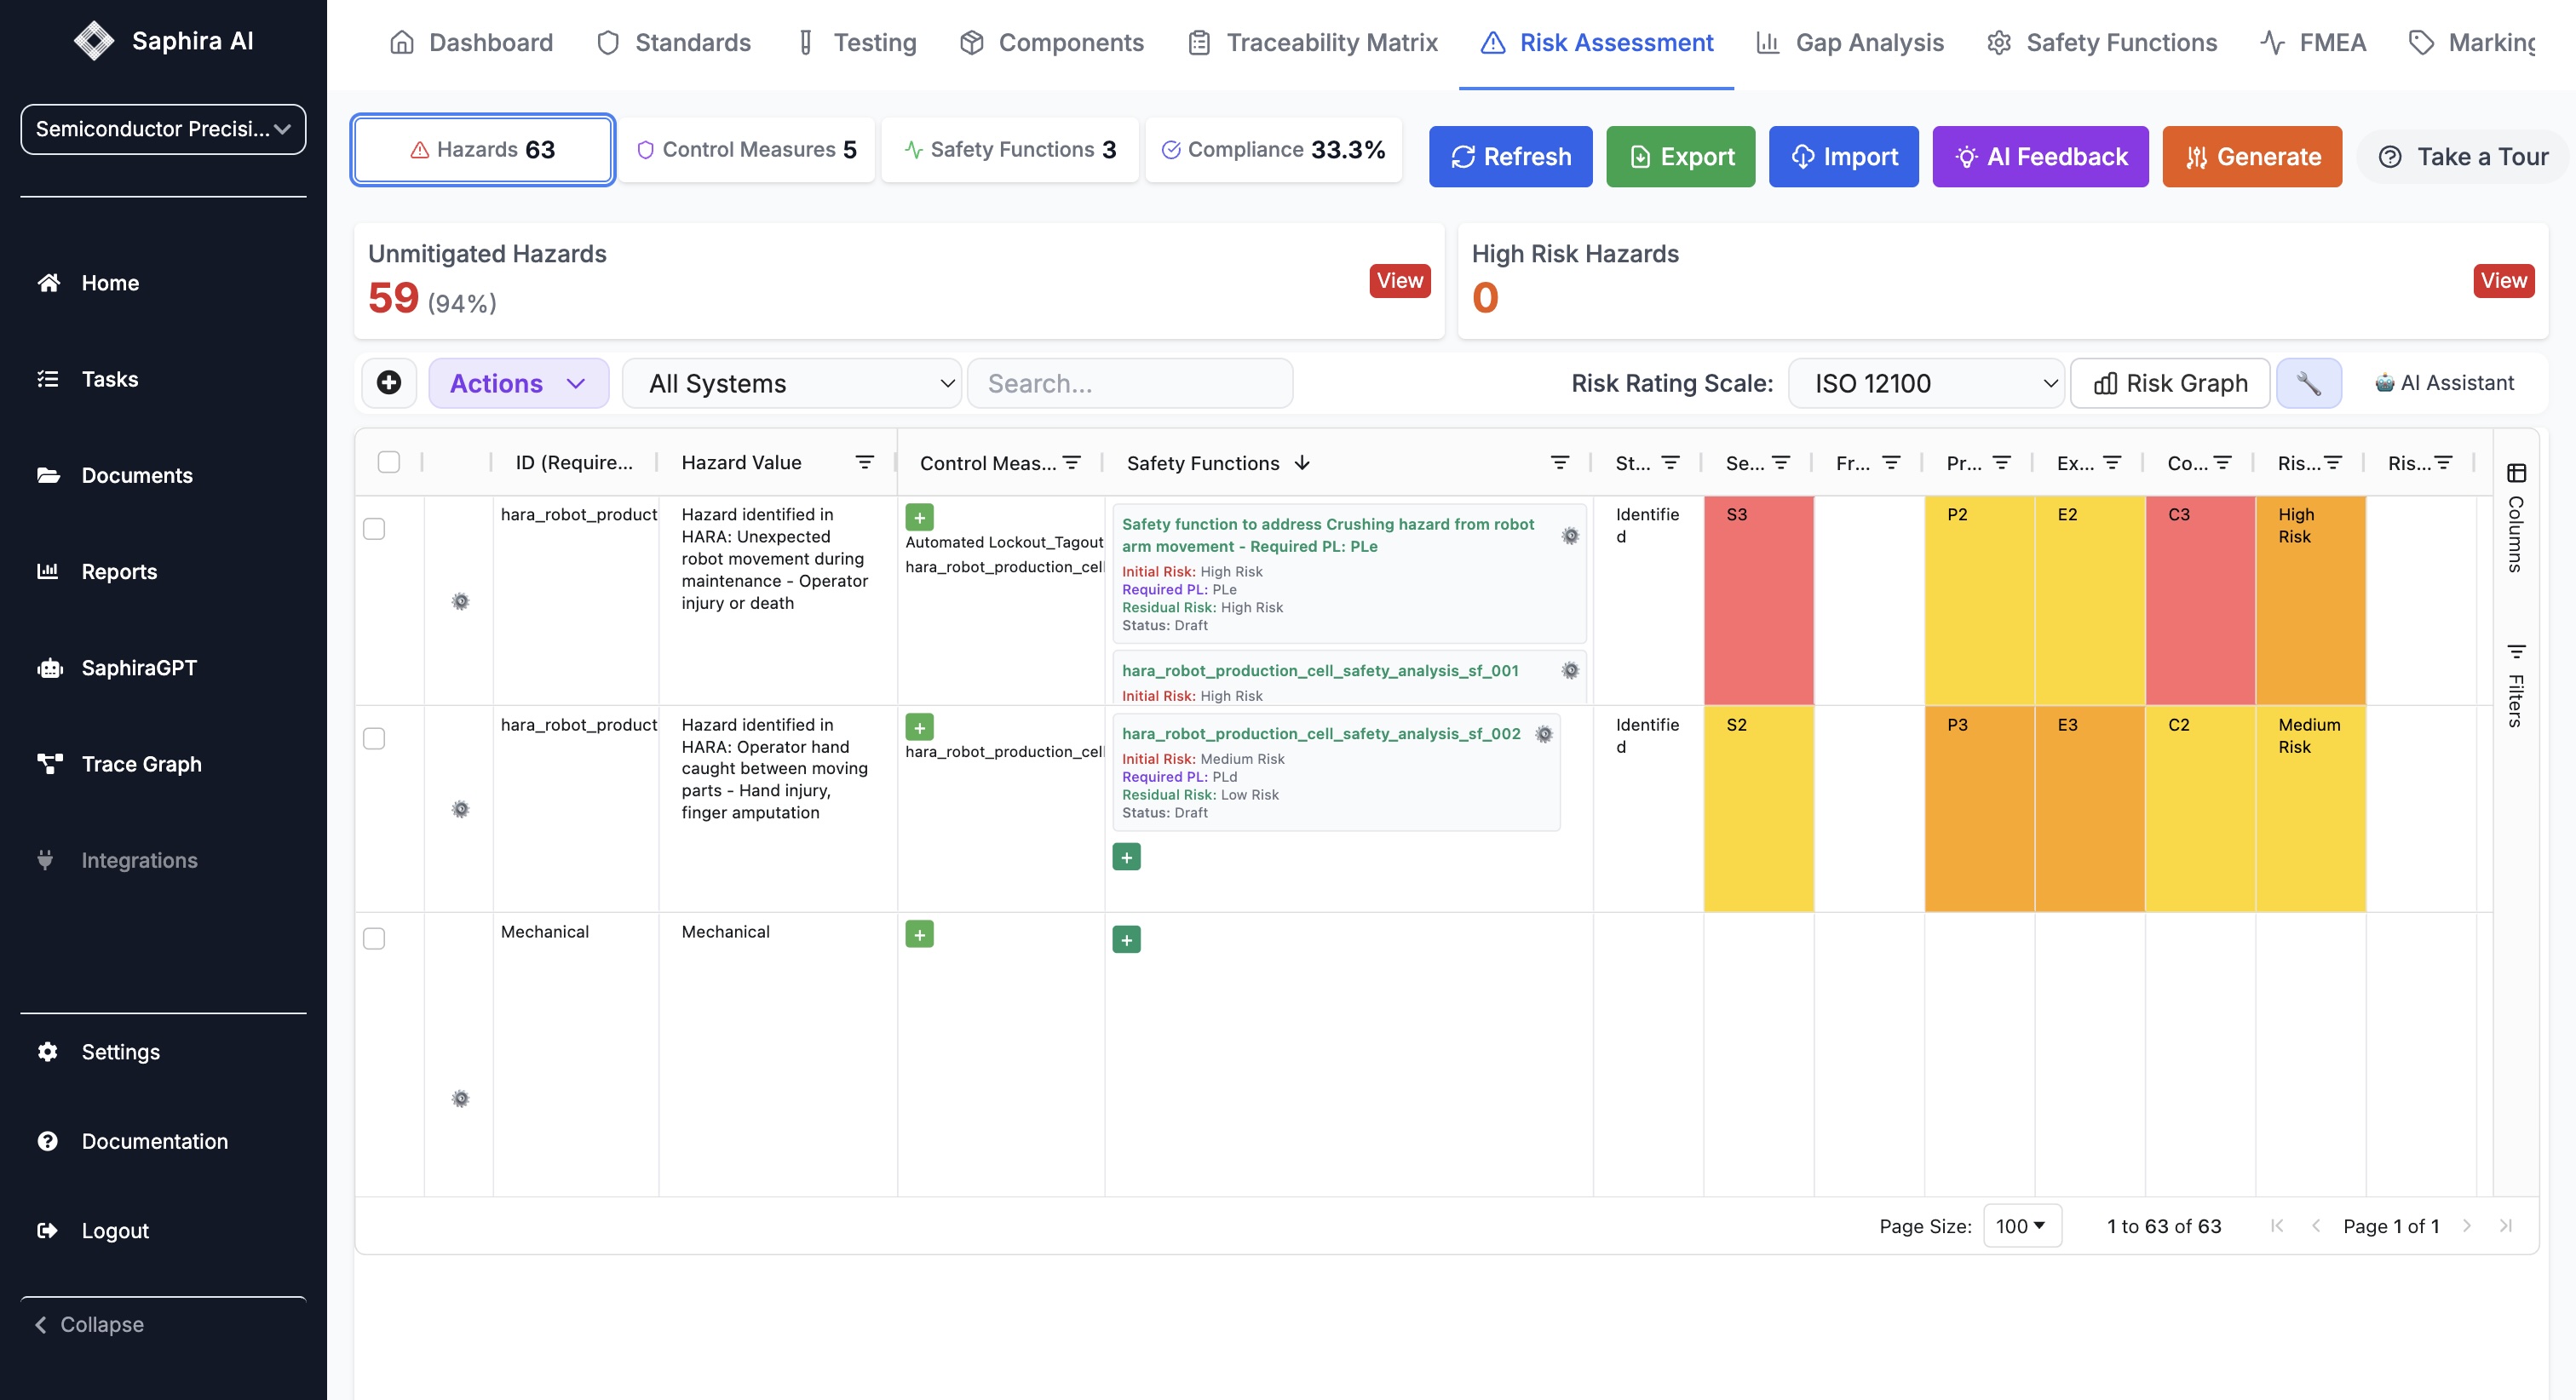Click View for Unmitigated Hazards

(x=1399, y=281)
